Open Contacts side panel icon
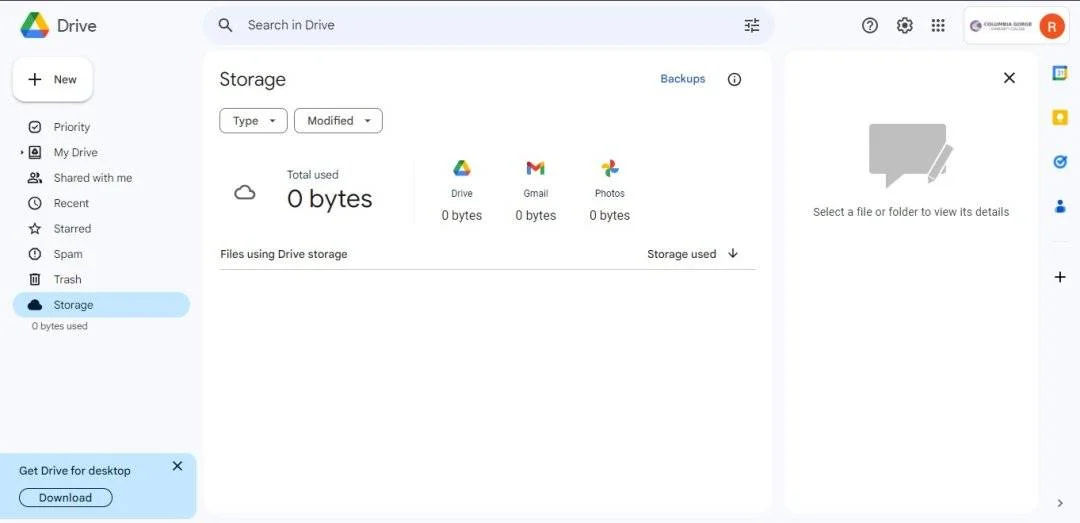 [x=1060, y=206]
